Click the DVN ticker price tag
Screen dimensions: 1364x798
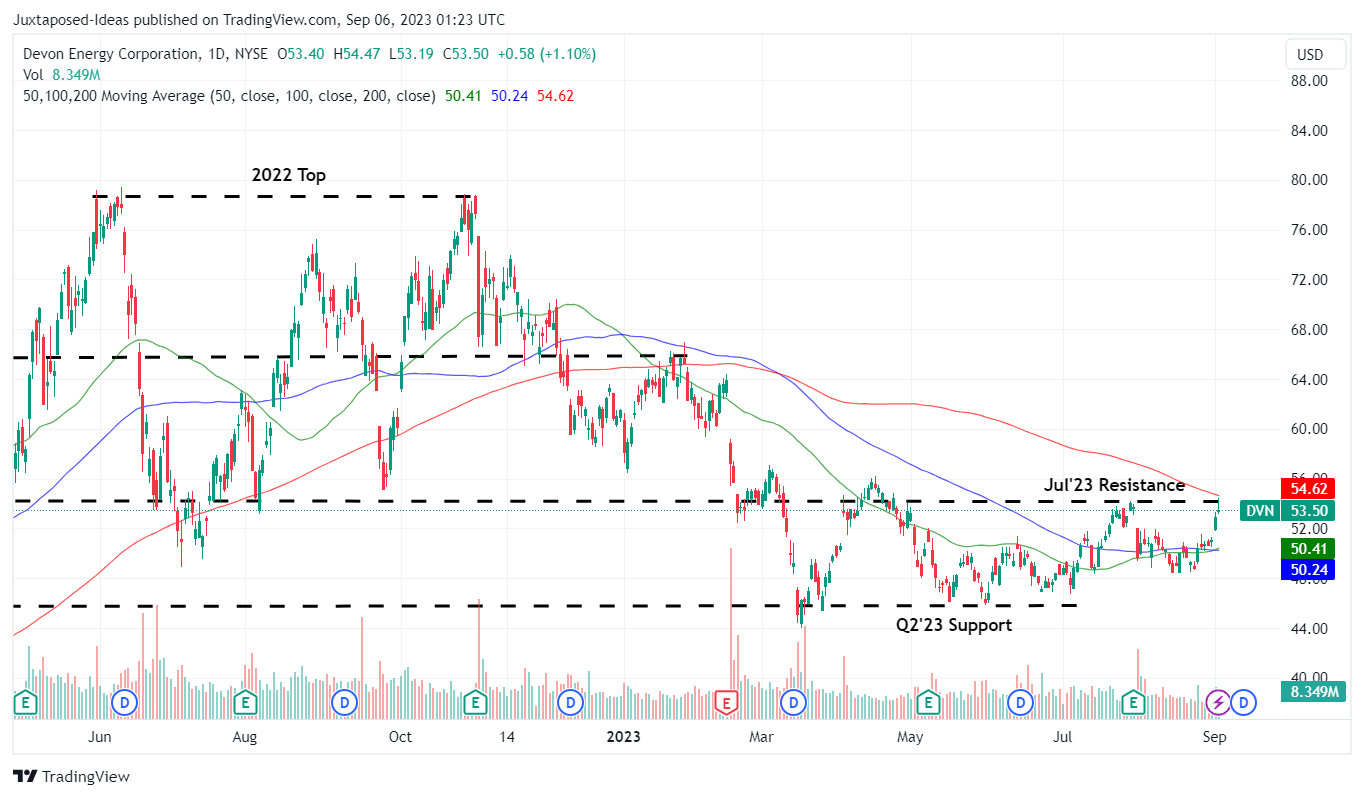tap(1258, 510)
